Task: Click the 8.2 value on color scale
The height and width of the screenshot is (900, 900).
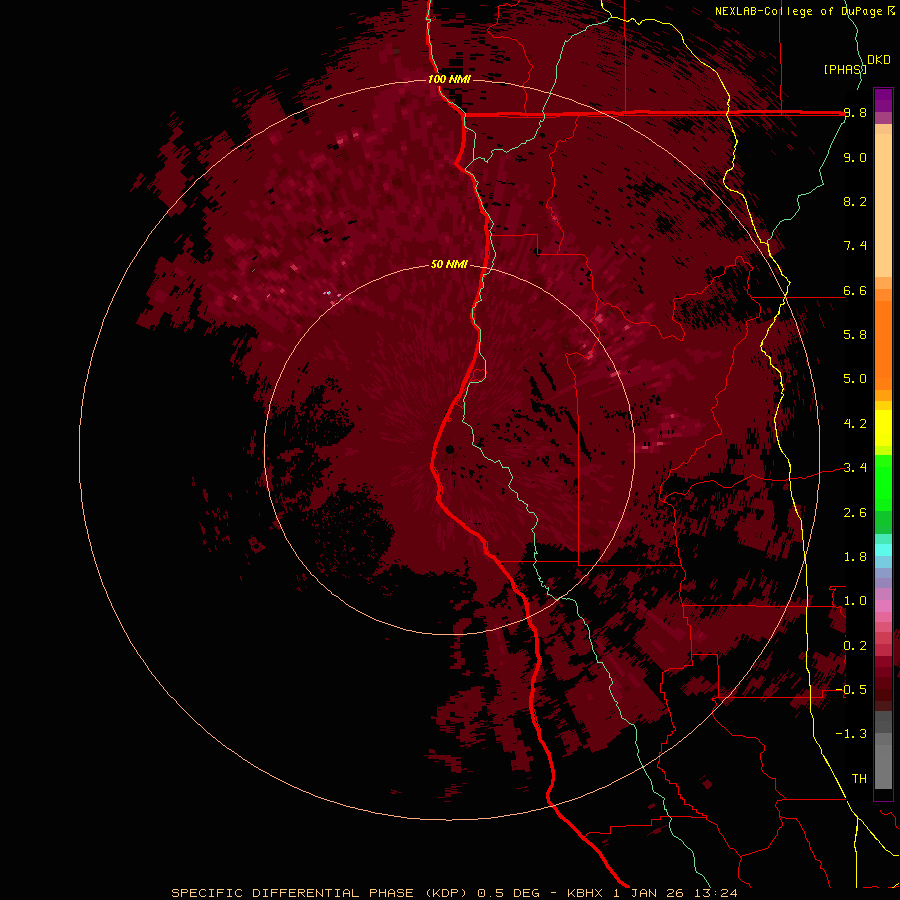Action: [x=855, y=201]
